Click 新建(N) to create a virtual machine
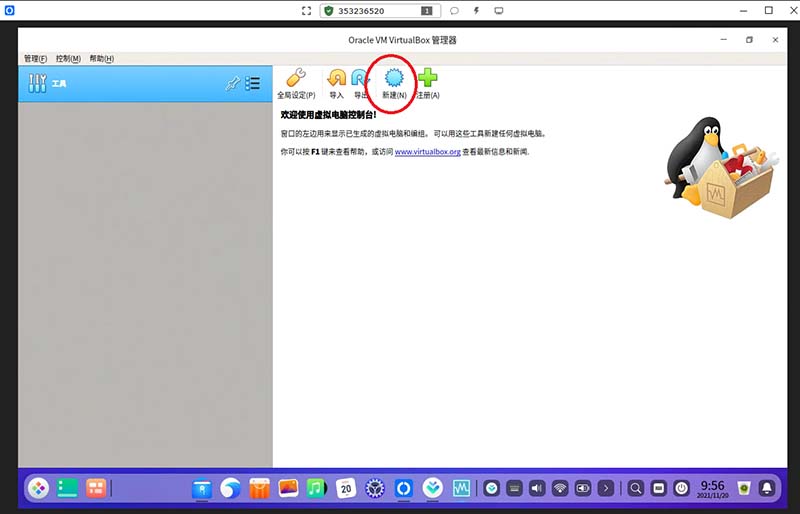The width and height of the screenshot is (800, 514). click(394, 84)
